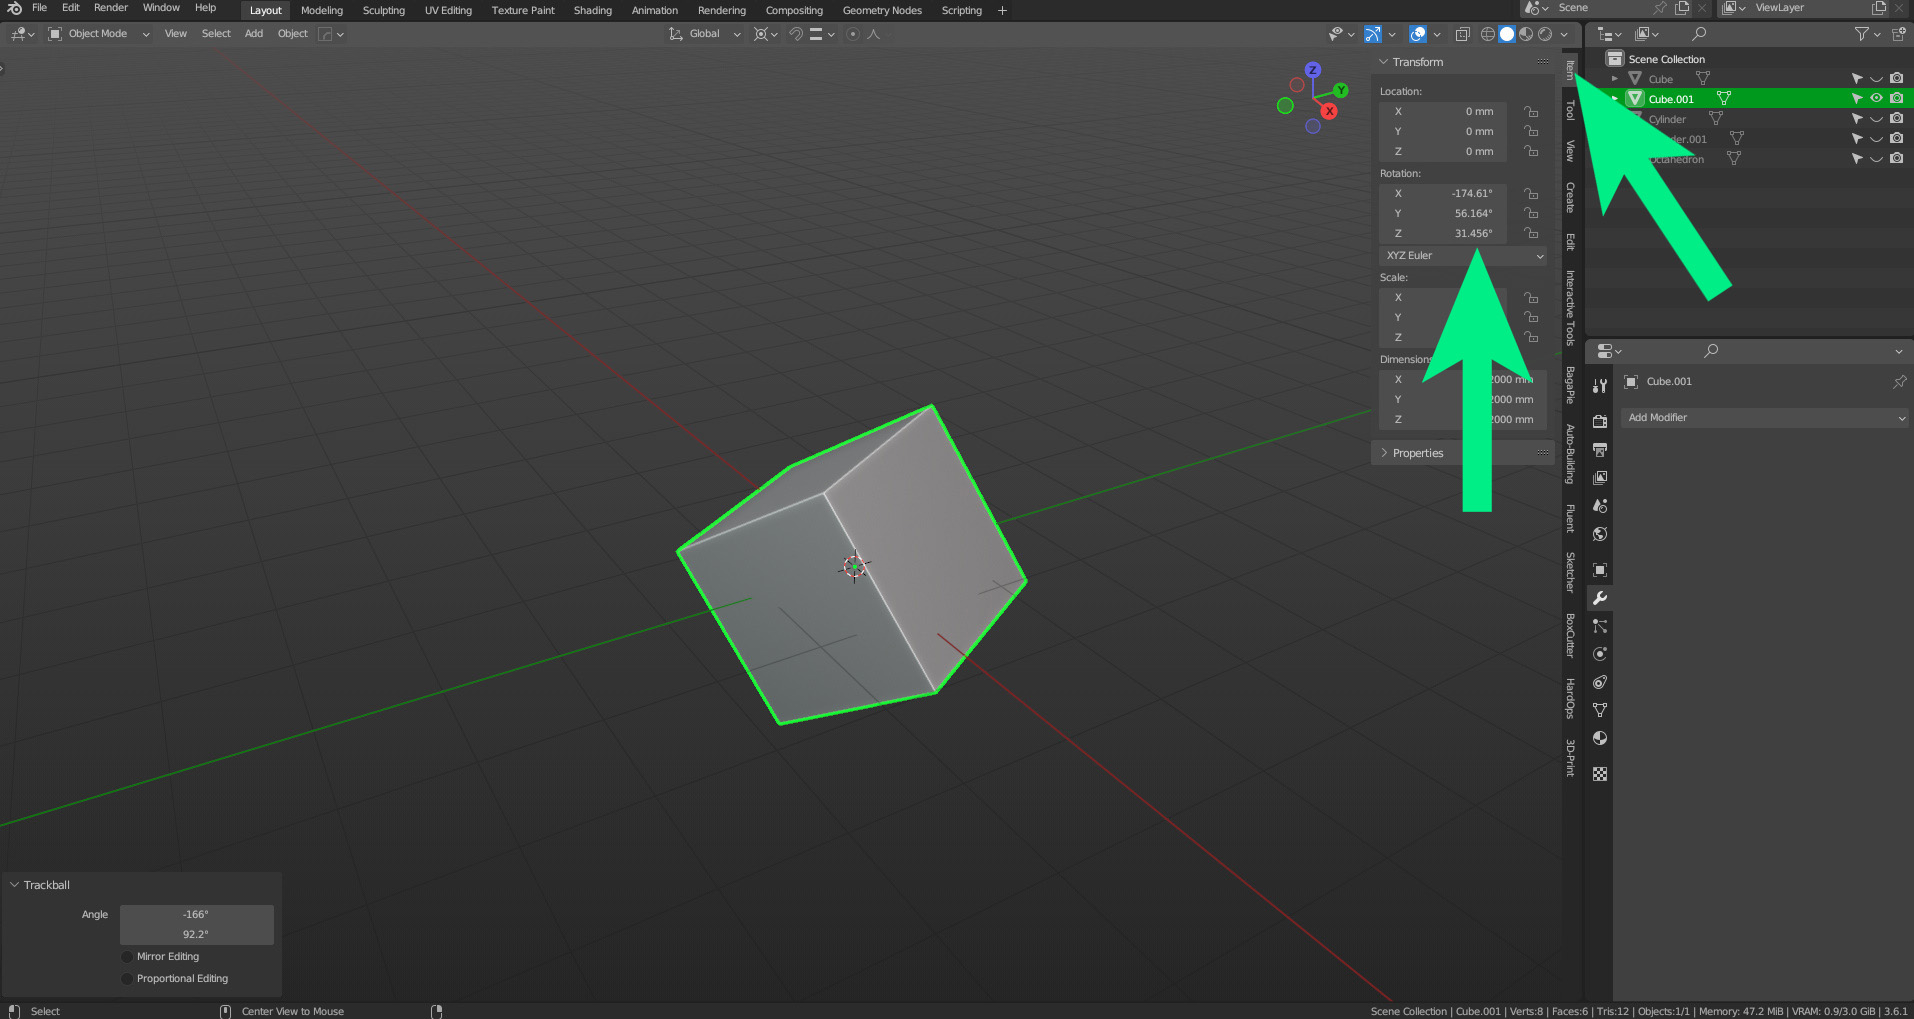Switch to wireframe viewport shading
The image size is (1914, 1019).
(x=1488, y=34)
